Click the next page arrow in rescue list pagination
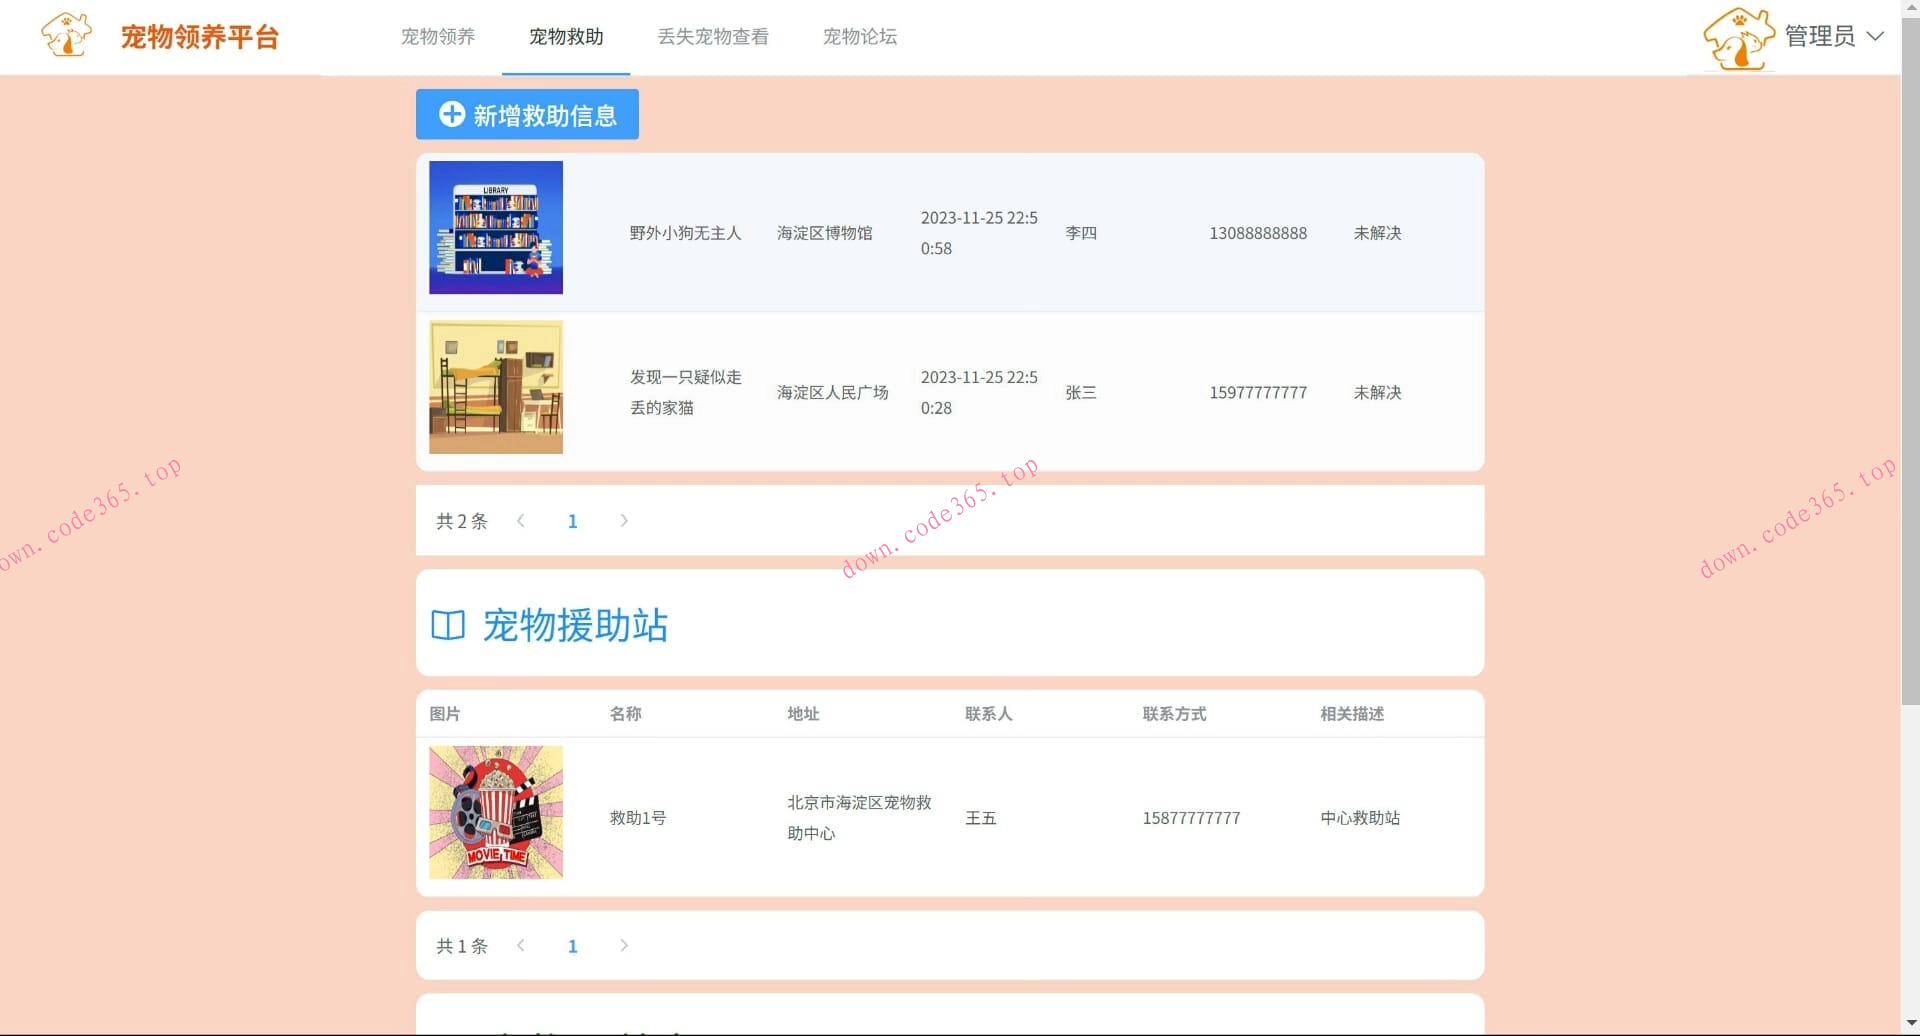1920x1036 pixels. (624, 521)
